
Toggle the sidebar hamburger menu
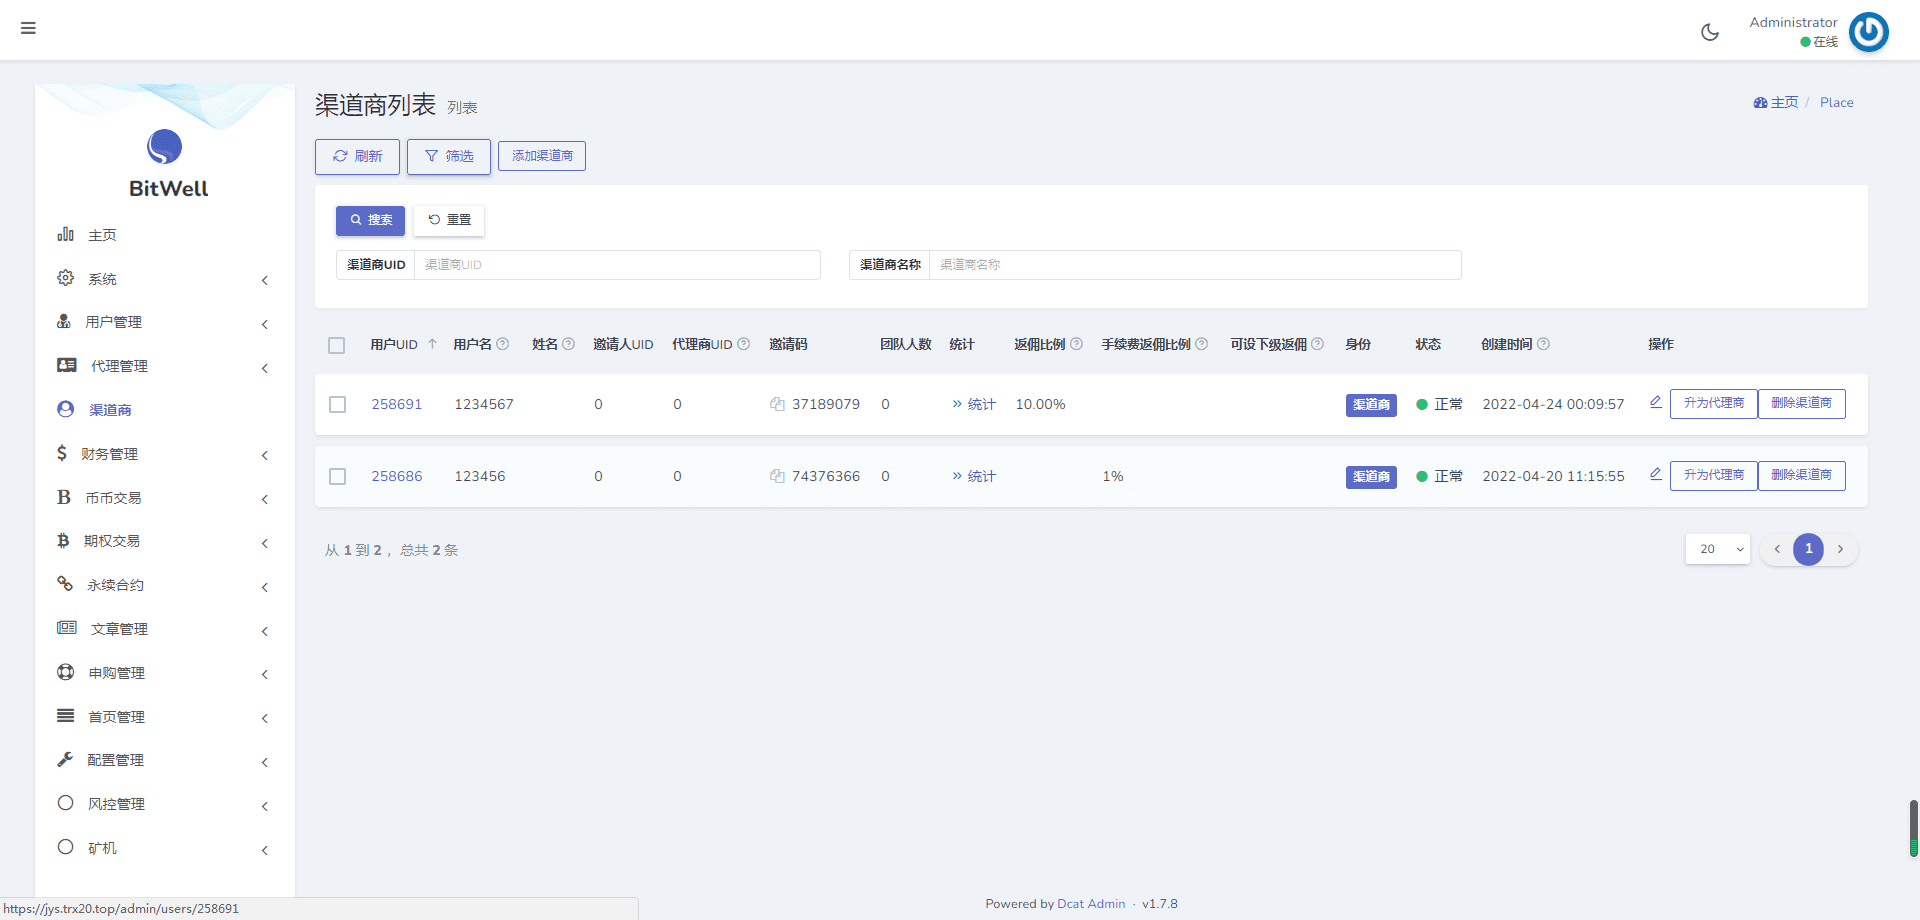(28, 28)
